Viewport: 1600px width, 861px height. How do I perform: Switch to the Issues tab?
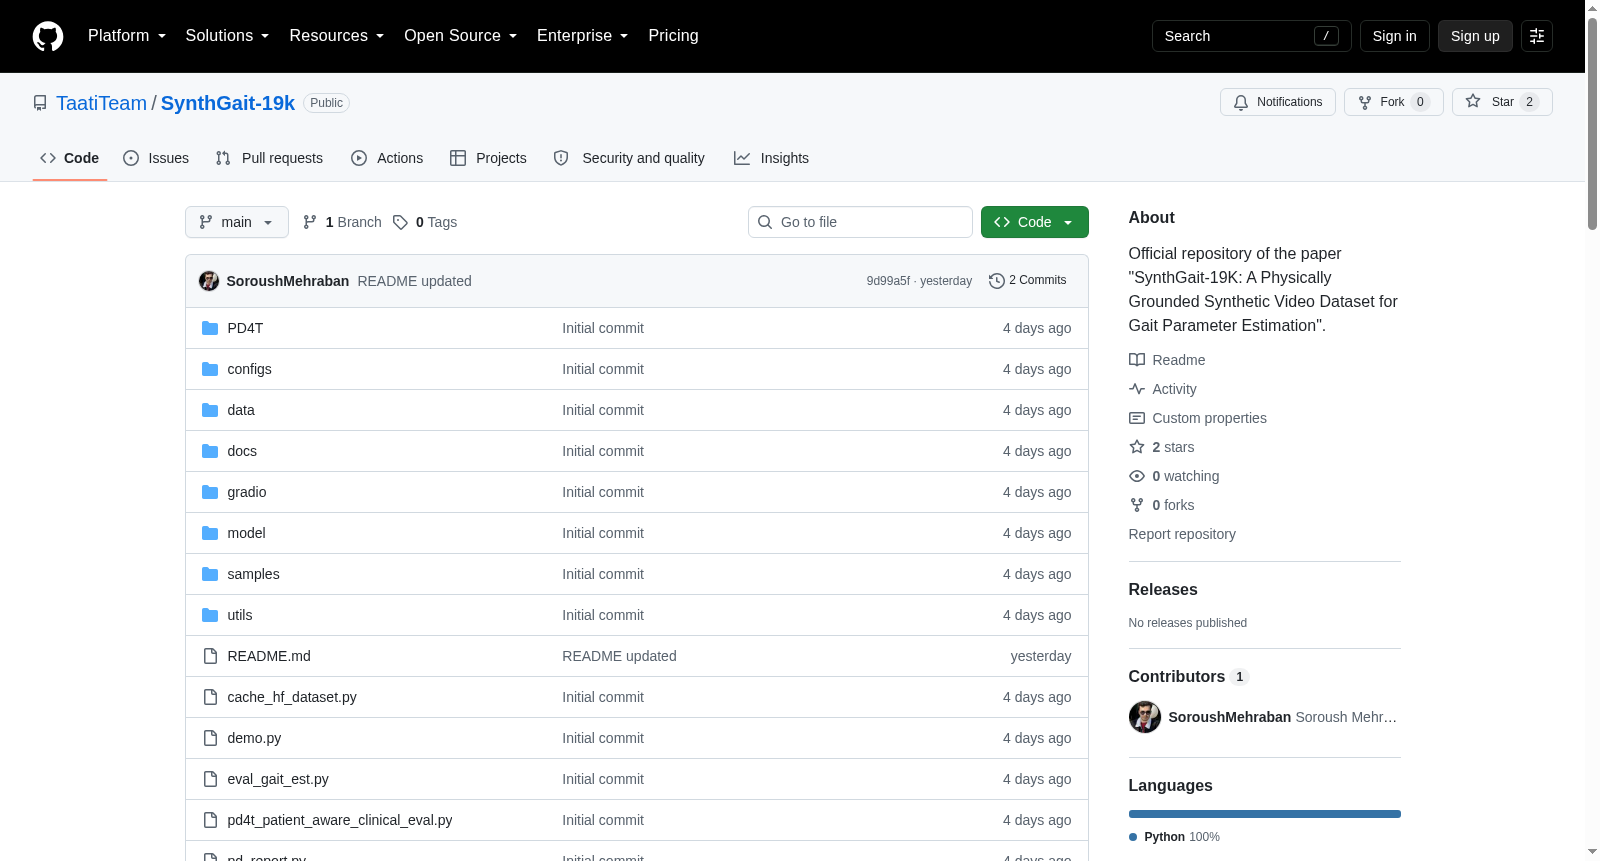pyautogui.click(x=156, y=158)
